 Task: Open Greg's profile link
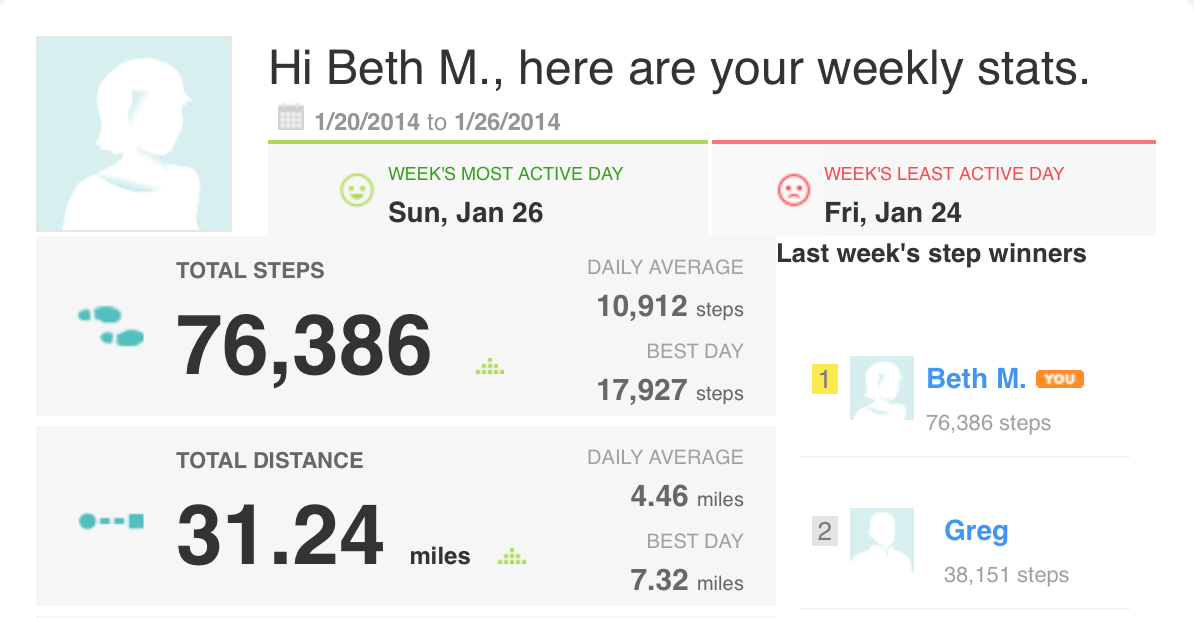click(x=976, y=530)
